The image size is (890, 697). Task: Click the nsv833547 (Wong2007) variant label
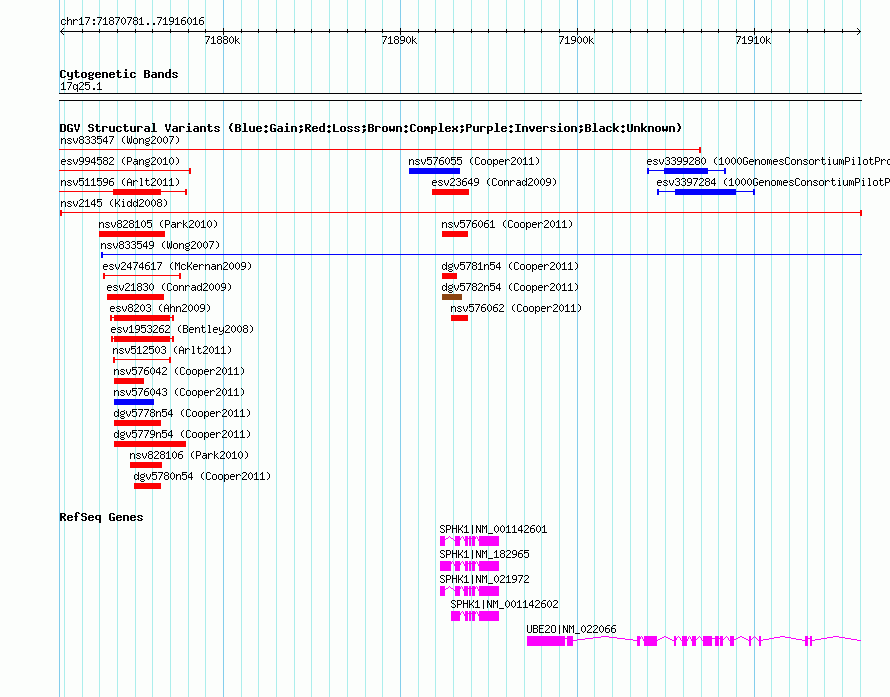[x=120, y=140]
